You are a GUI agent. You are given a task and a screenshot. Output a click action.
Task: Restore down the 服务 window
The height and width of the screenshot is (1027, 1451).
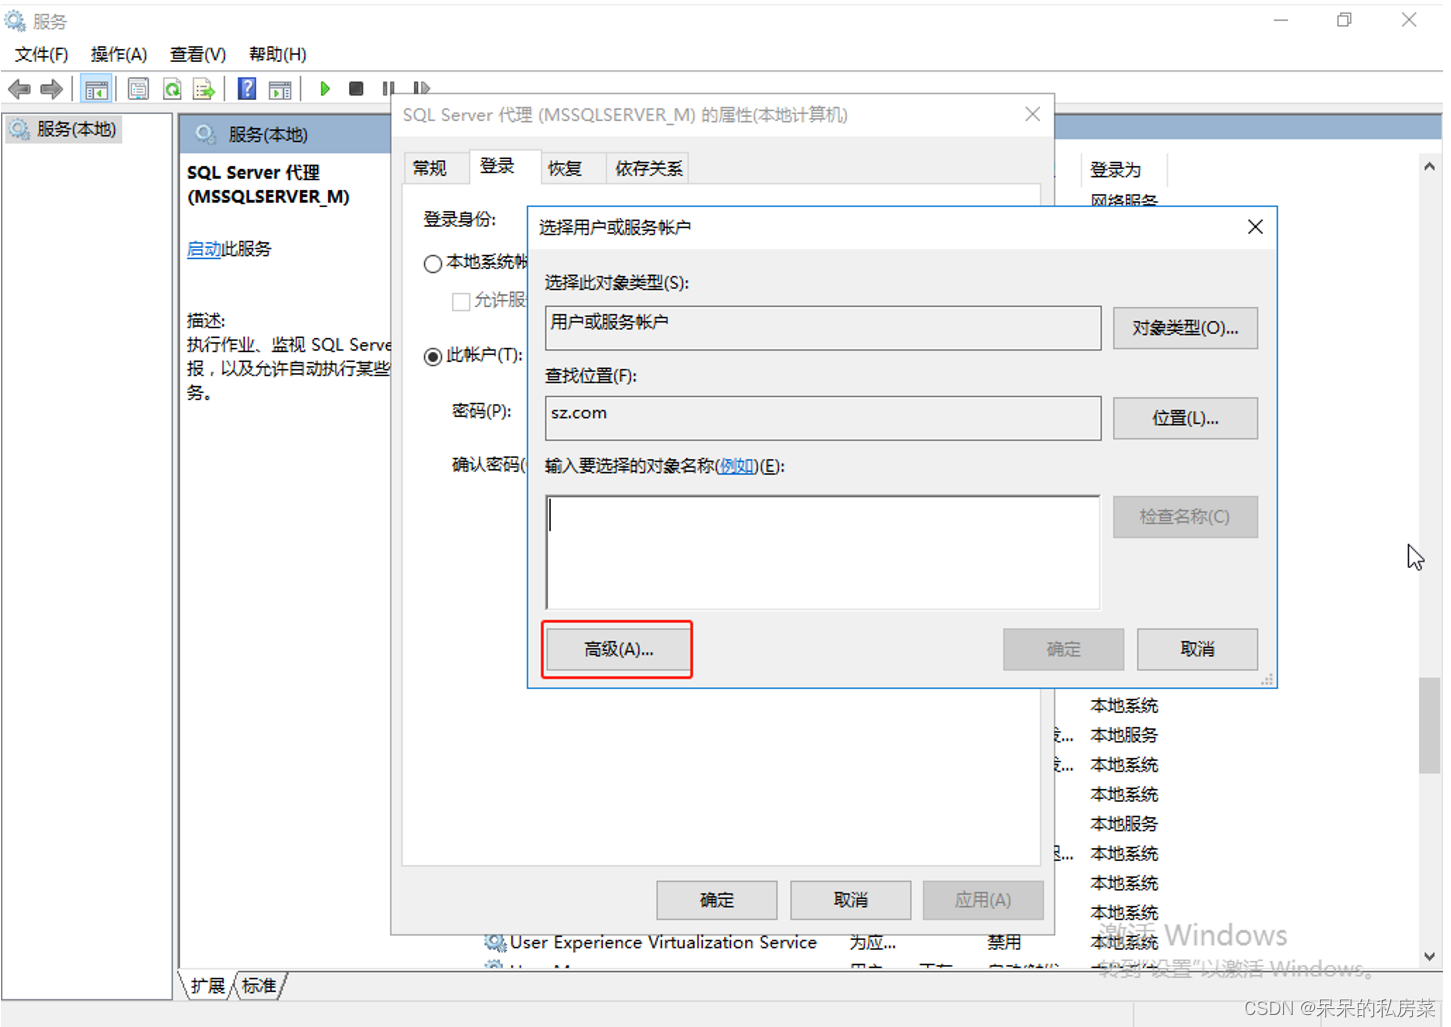[x=1344, y=20]
